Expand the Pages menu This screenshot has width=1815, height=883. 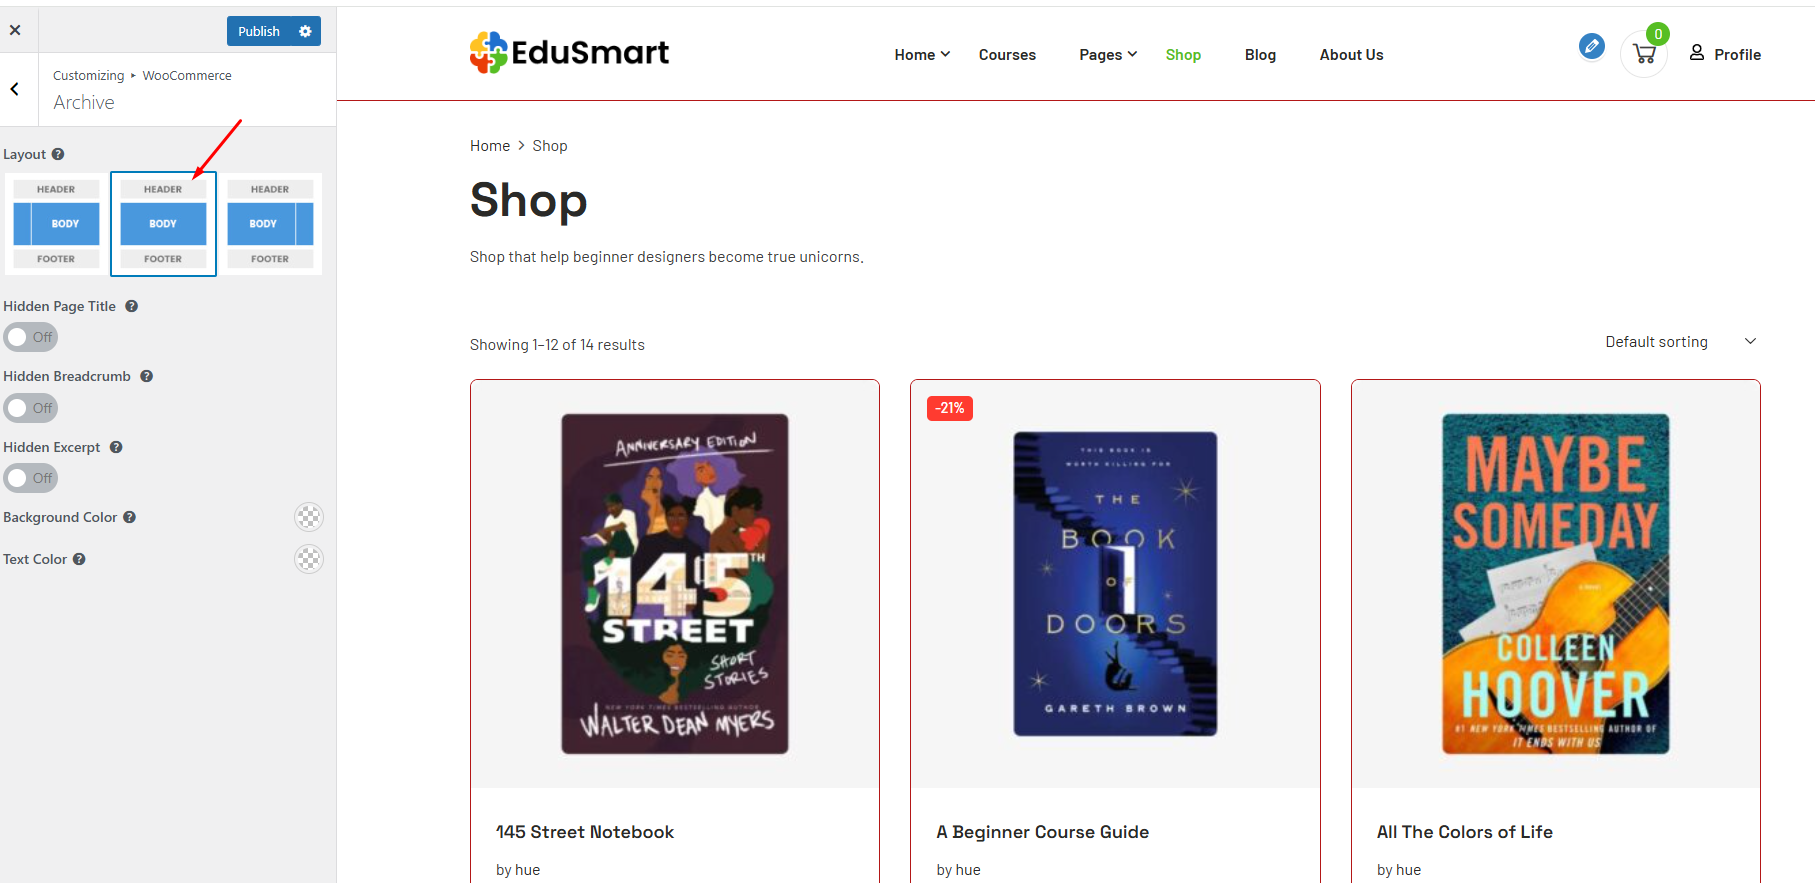1108,55
